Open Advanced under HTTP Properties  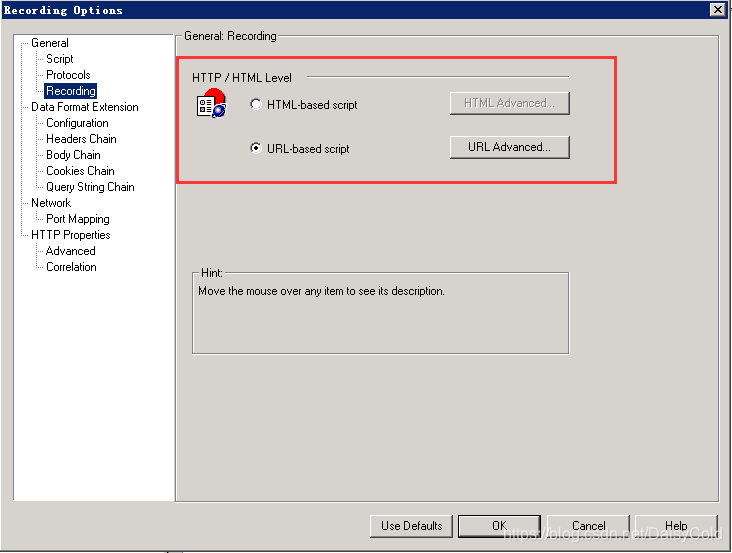point(71,251)
